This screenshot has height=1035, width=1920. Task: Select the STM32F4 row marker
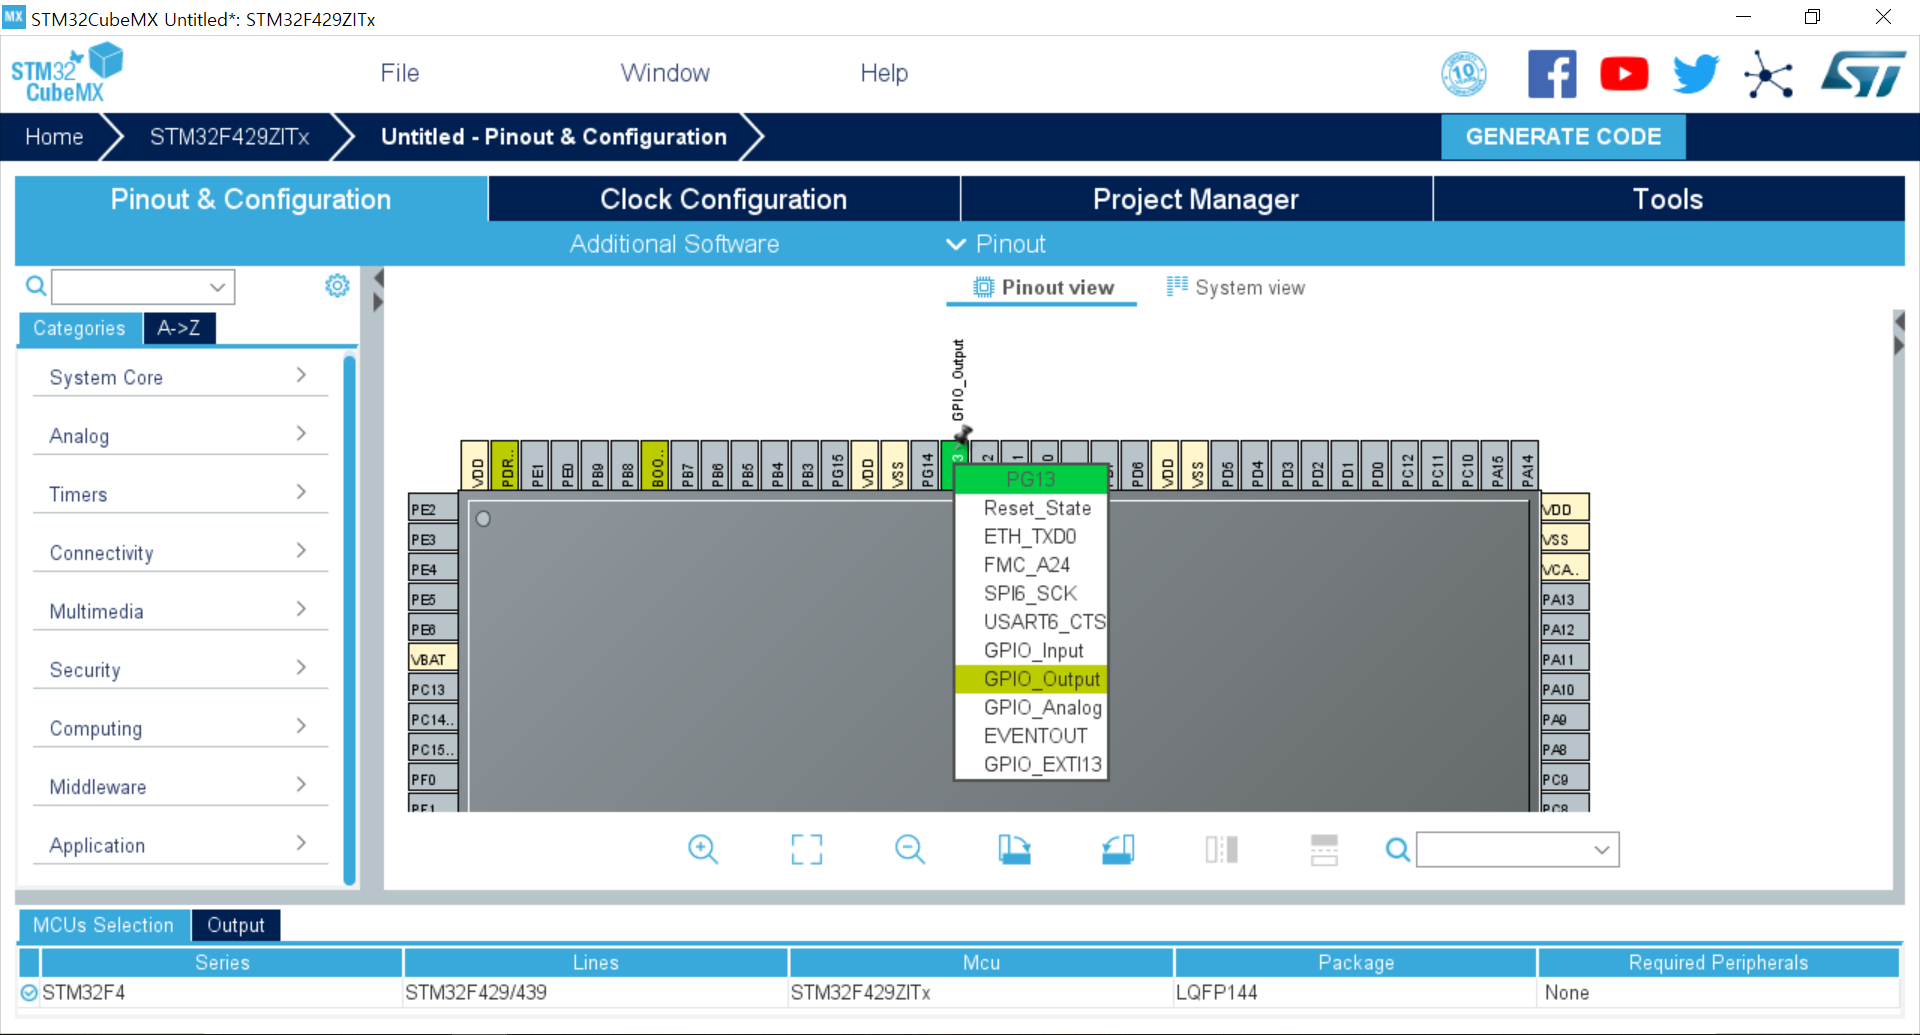29,993
